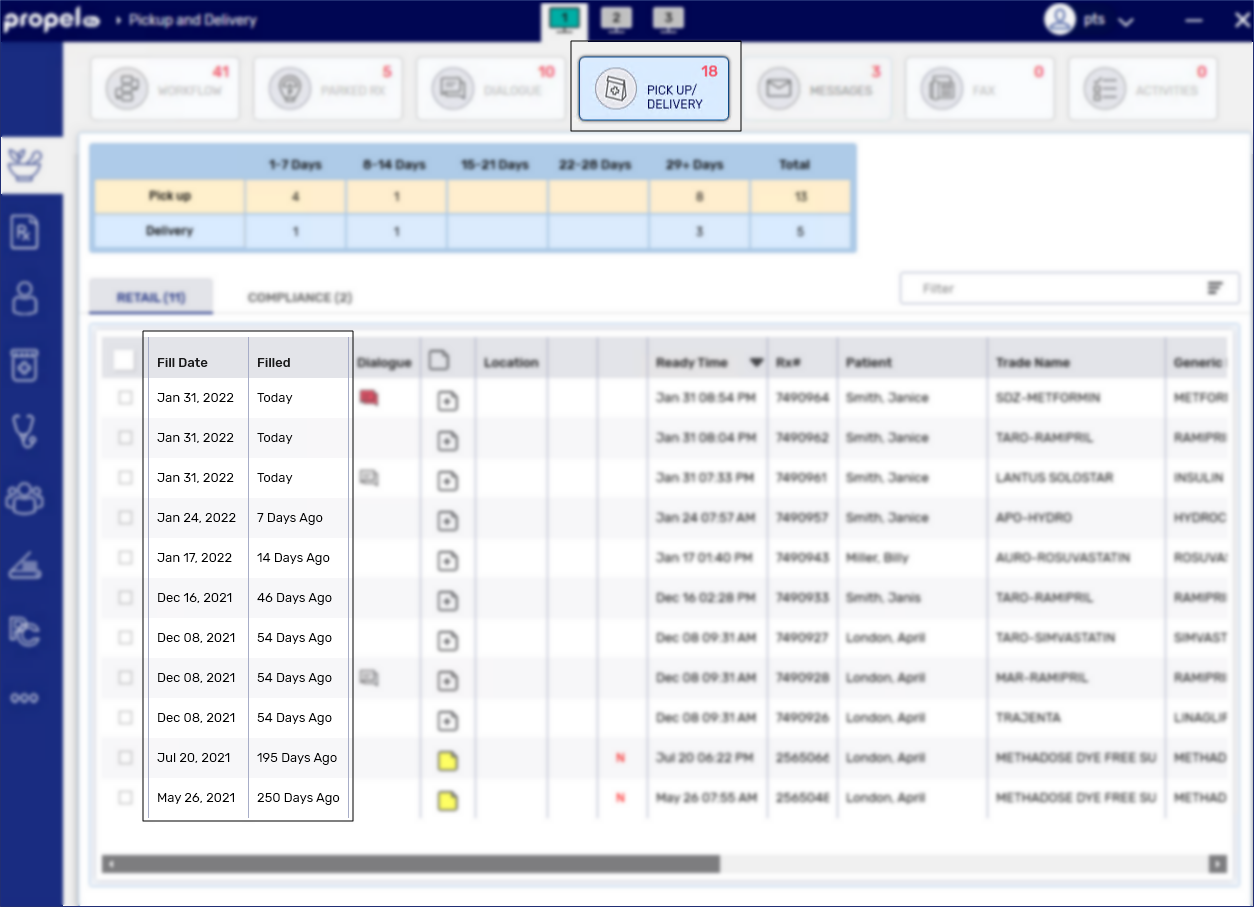Click the Ready Time sort arrow

(x=756, y=363)
